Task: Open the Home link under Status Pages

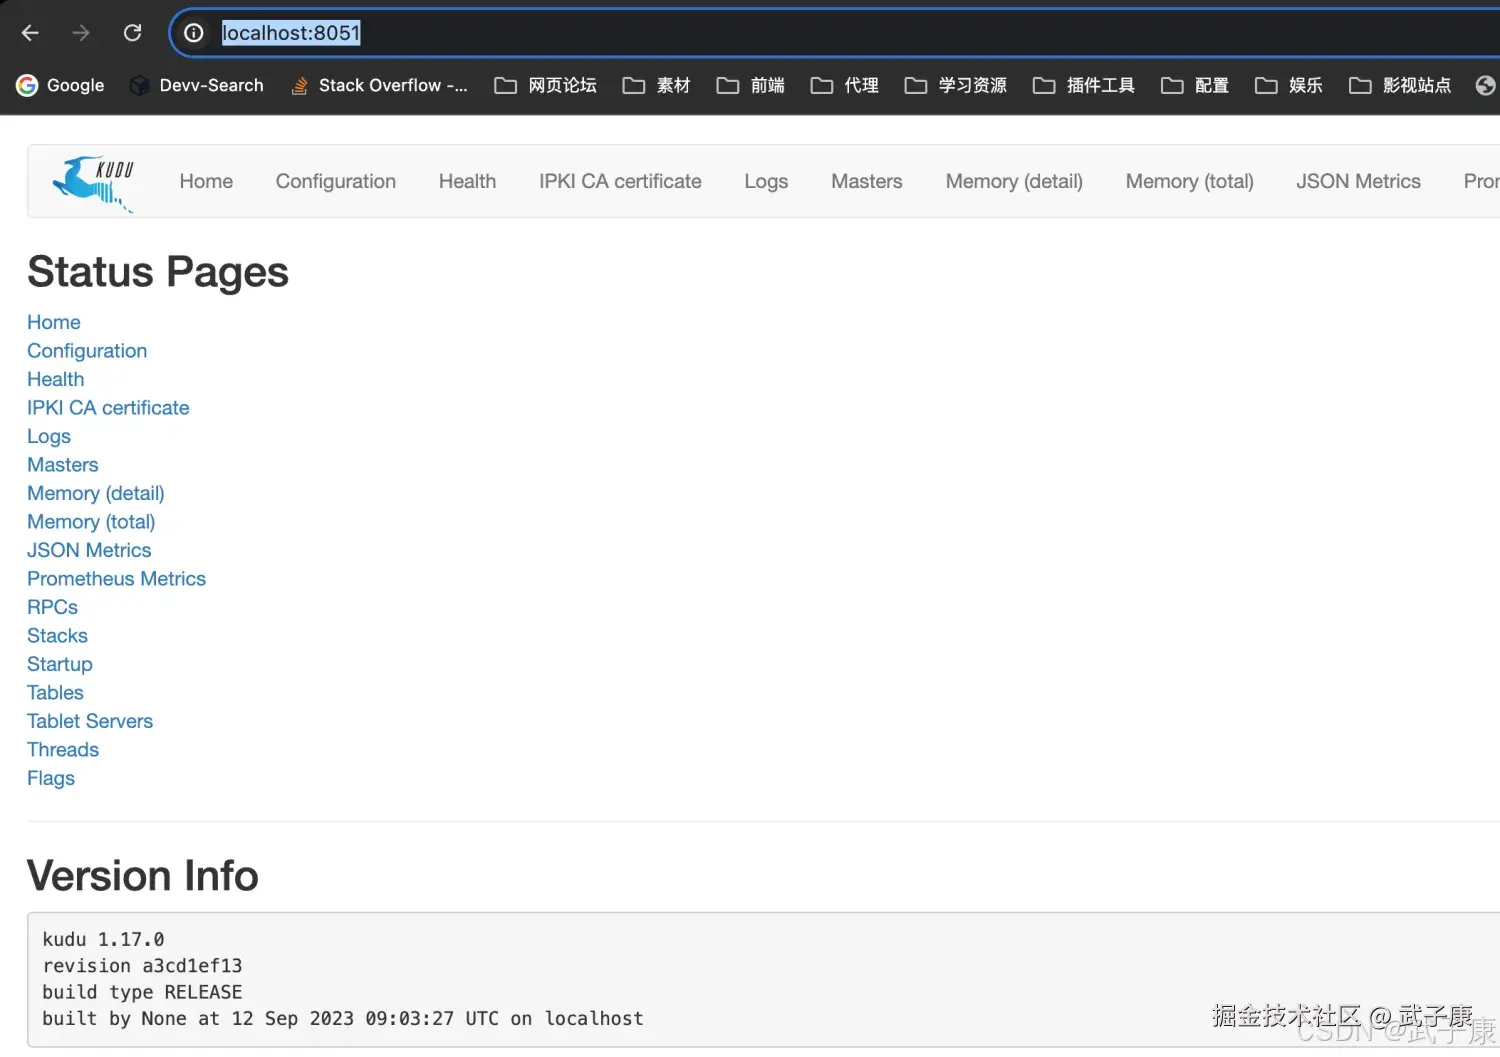Action: (x=54, y=322)
